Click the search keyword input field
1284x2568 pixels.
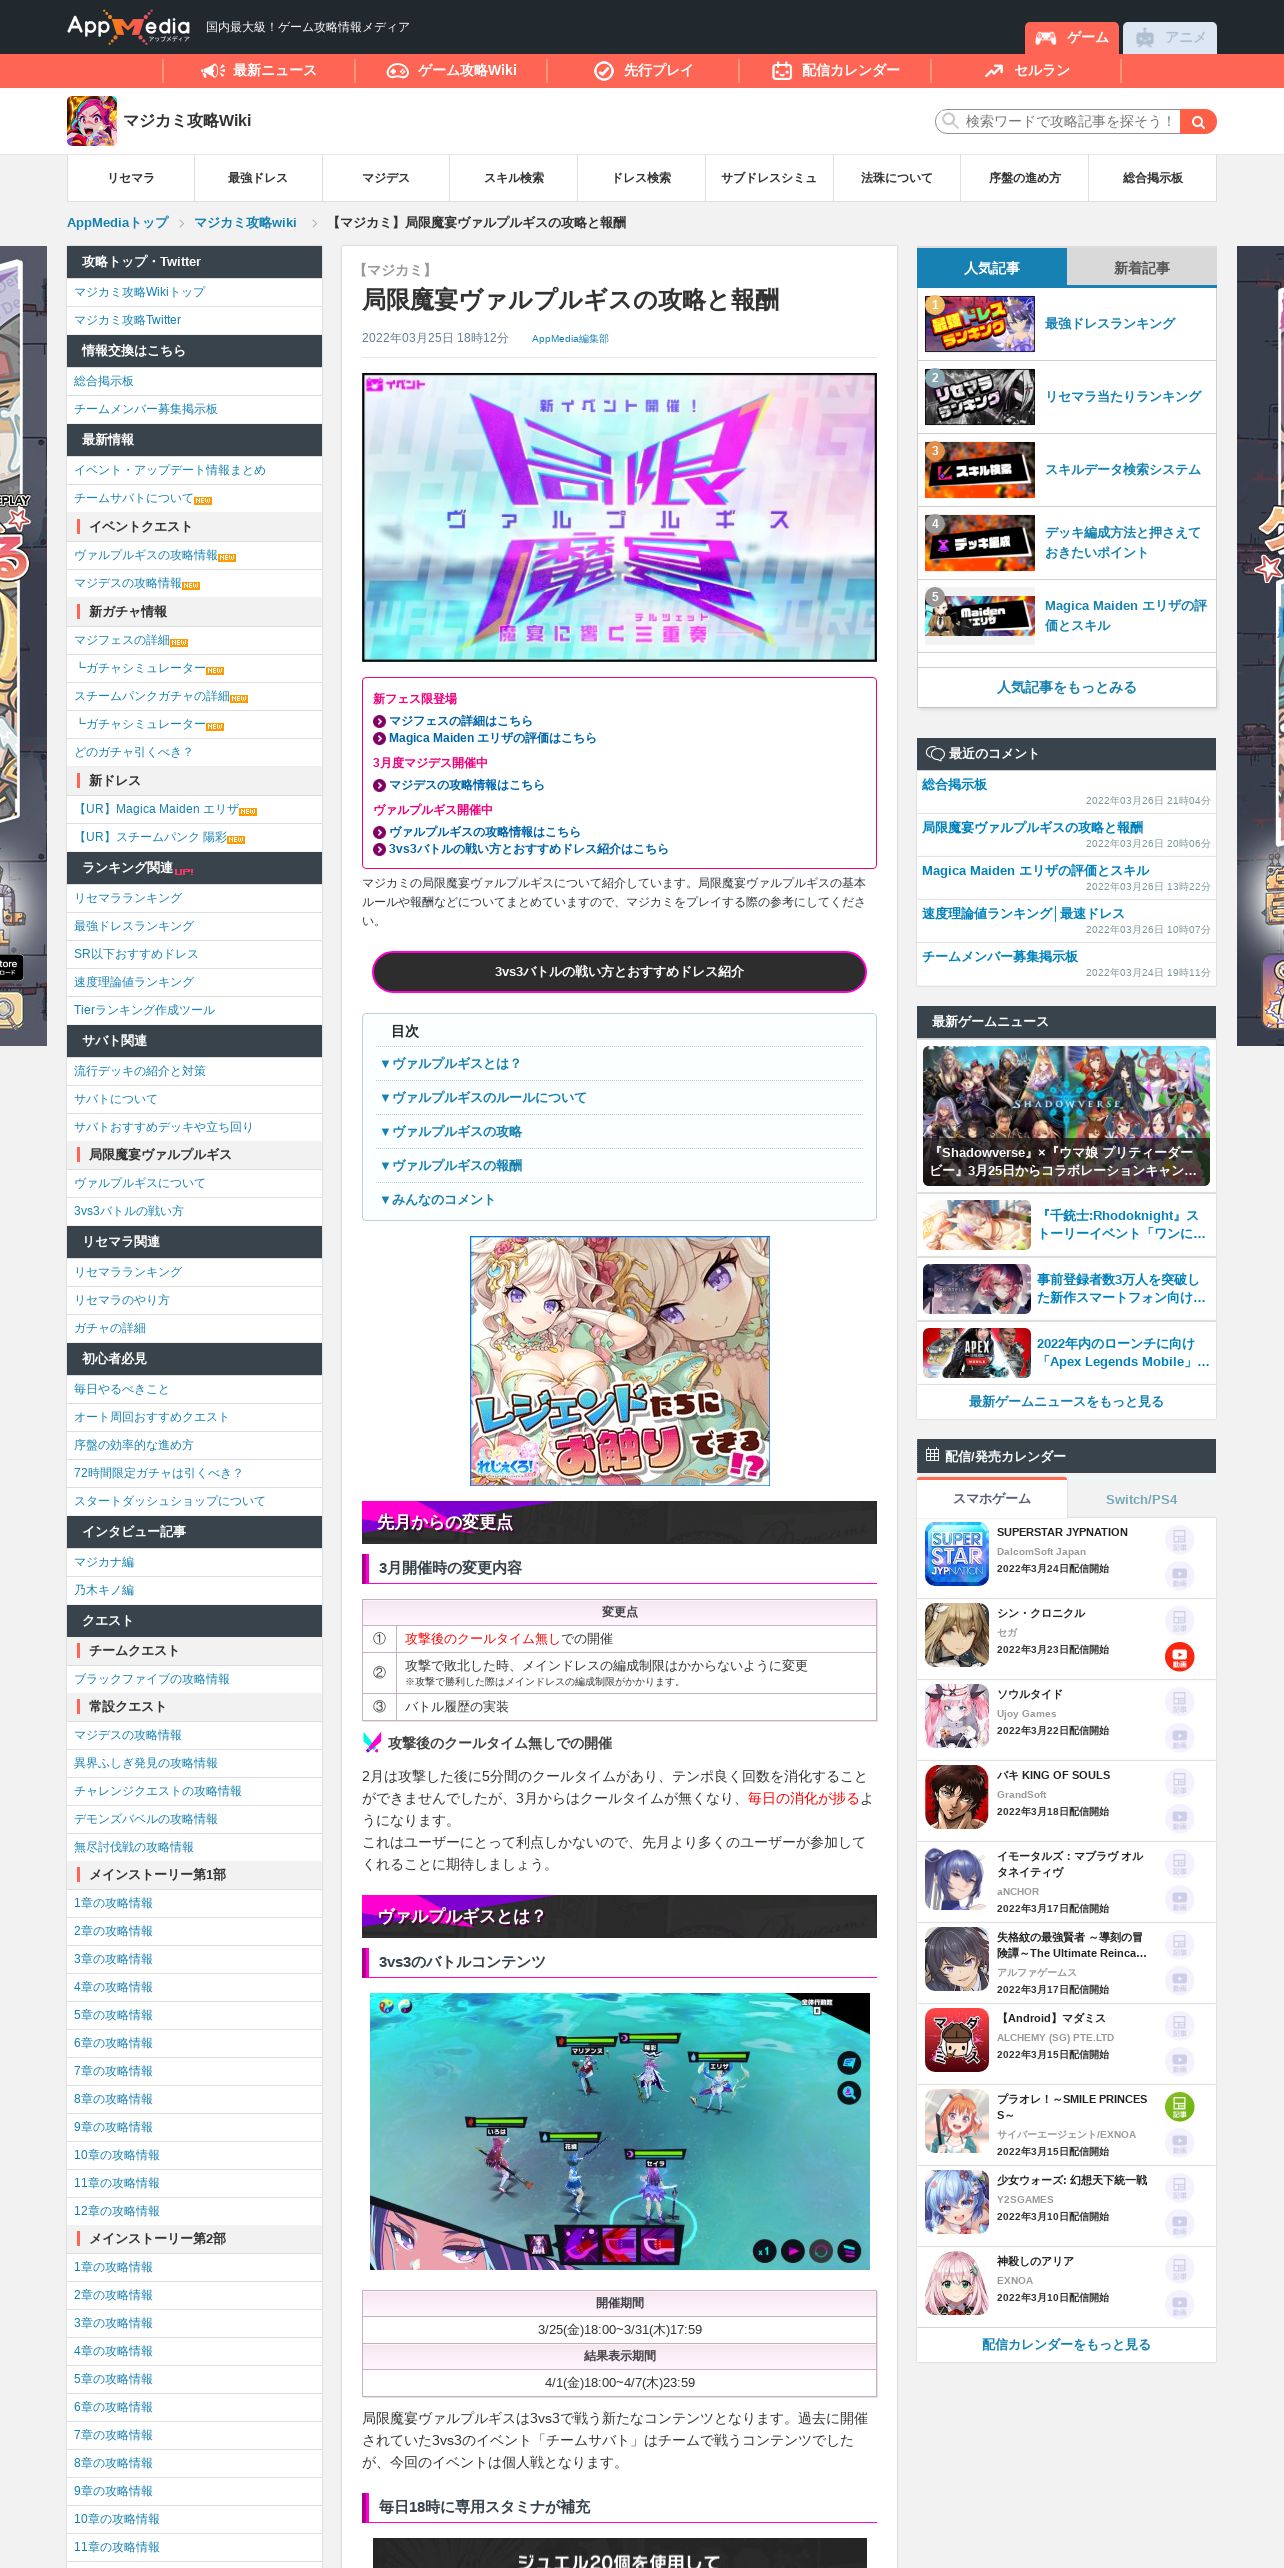pos(1058,121)
